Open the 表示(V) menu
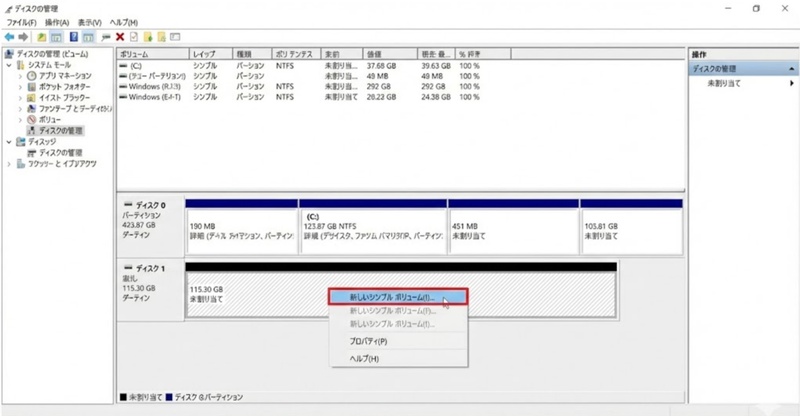The width and height of the screenshot is (800, 416). 91,22
